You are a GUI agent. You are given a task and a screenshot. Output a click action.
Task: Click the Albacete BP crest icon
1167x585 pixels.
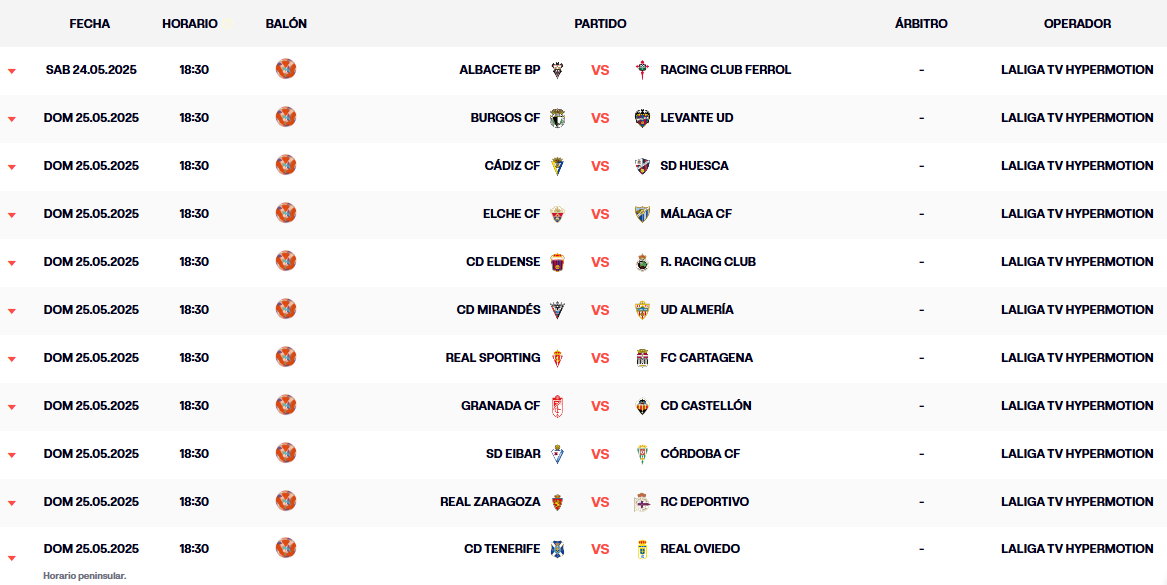click(x=557, y=70)
